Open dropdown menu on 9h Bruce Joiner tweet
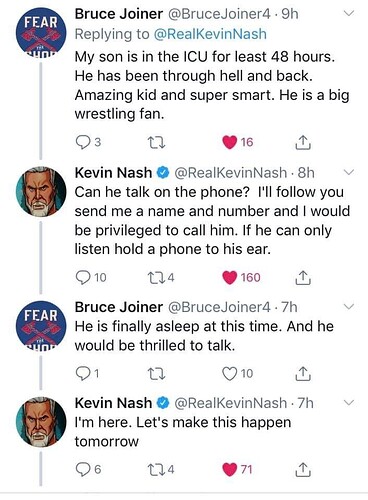 pos(348,14)
